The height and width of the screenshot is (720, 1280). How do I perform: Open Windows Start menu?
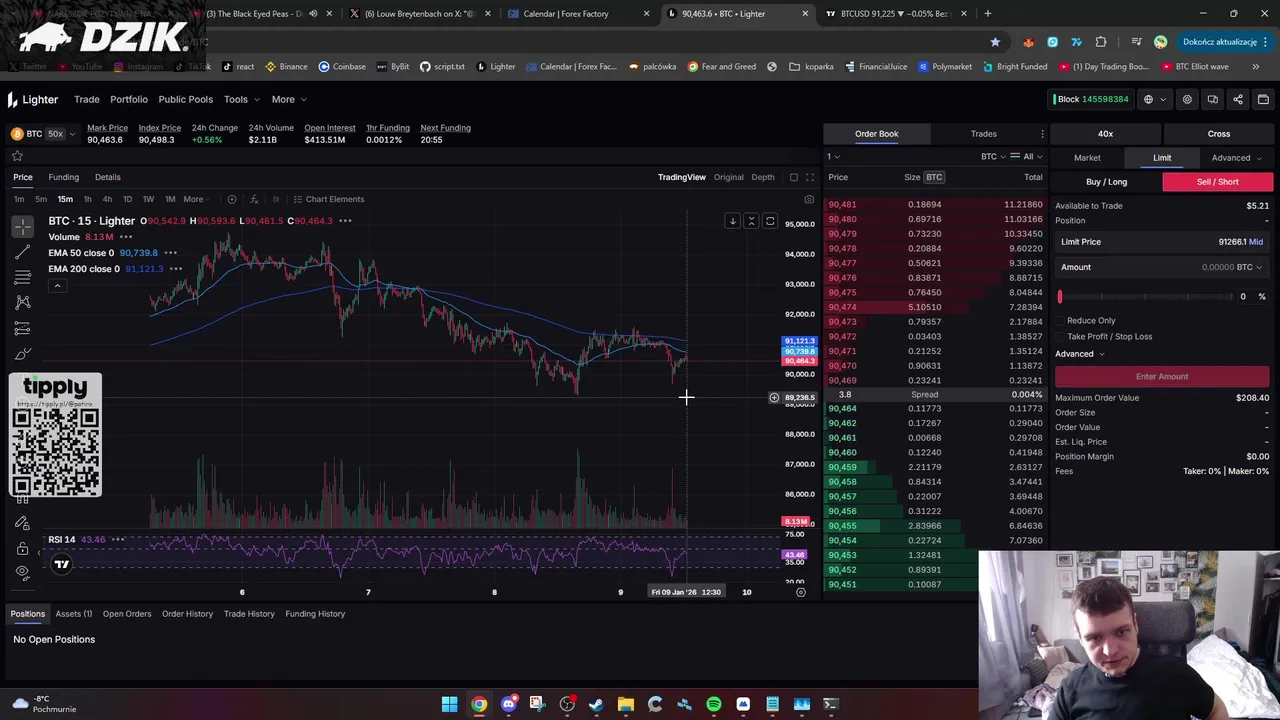450,704
